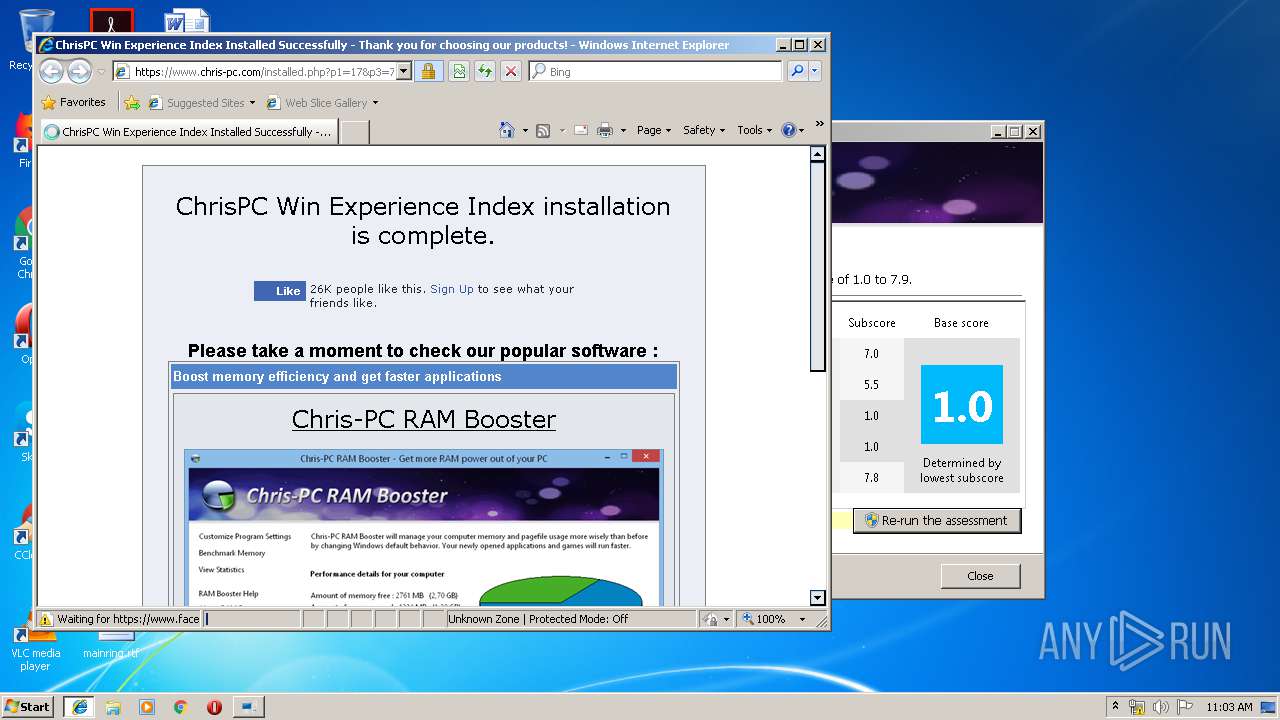This screenshot has height=720, width=1280.
Task: Open the Chris-PC RAM Booster heading link
Action: 424,419
